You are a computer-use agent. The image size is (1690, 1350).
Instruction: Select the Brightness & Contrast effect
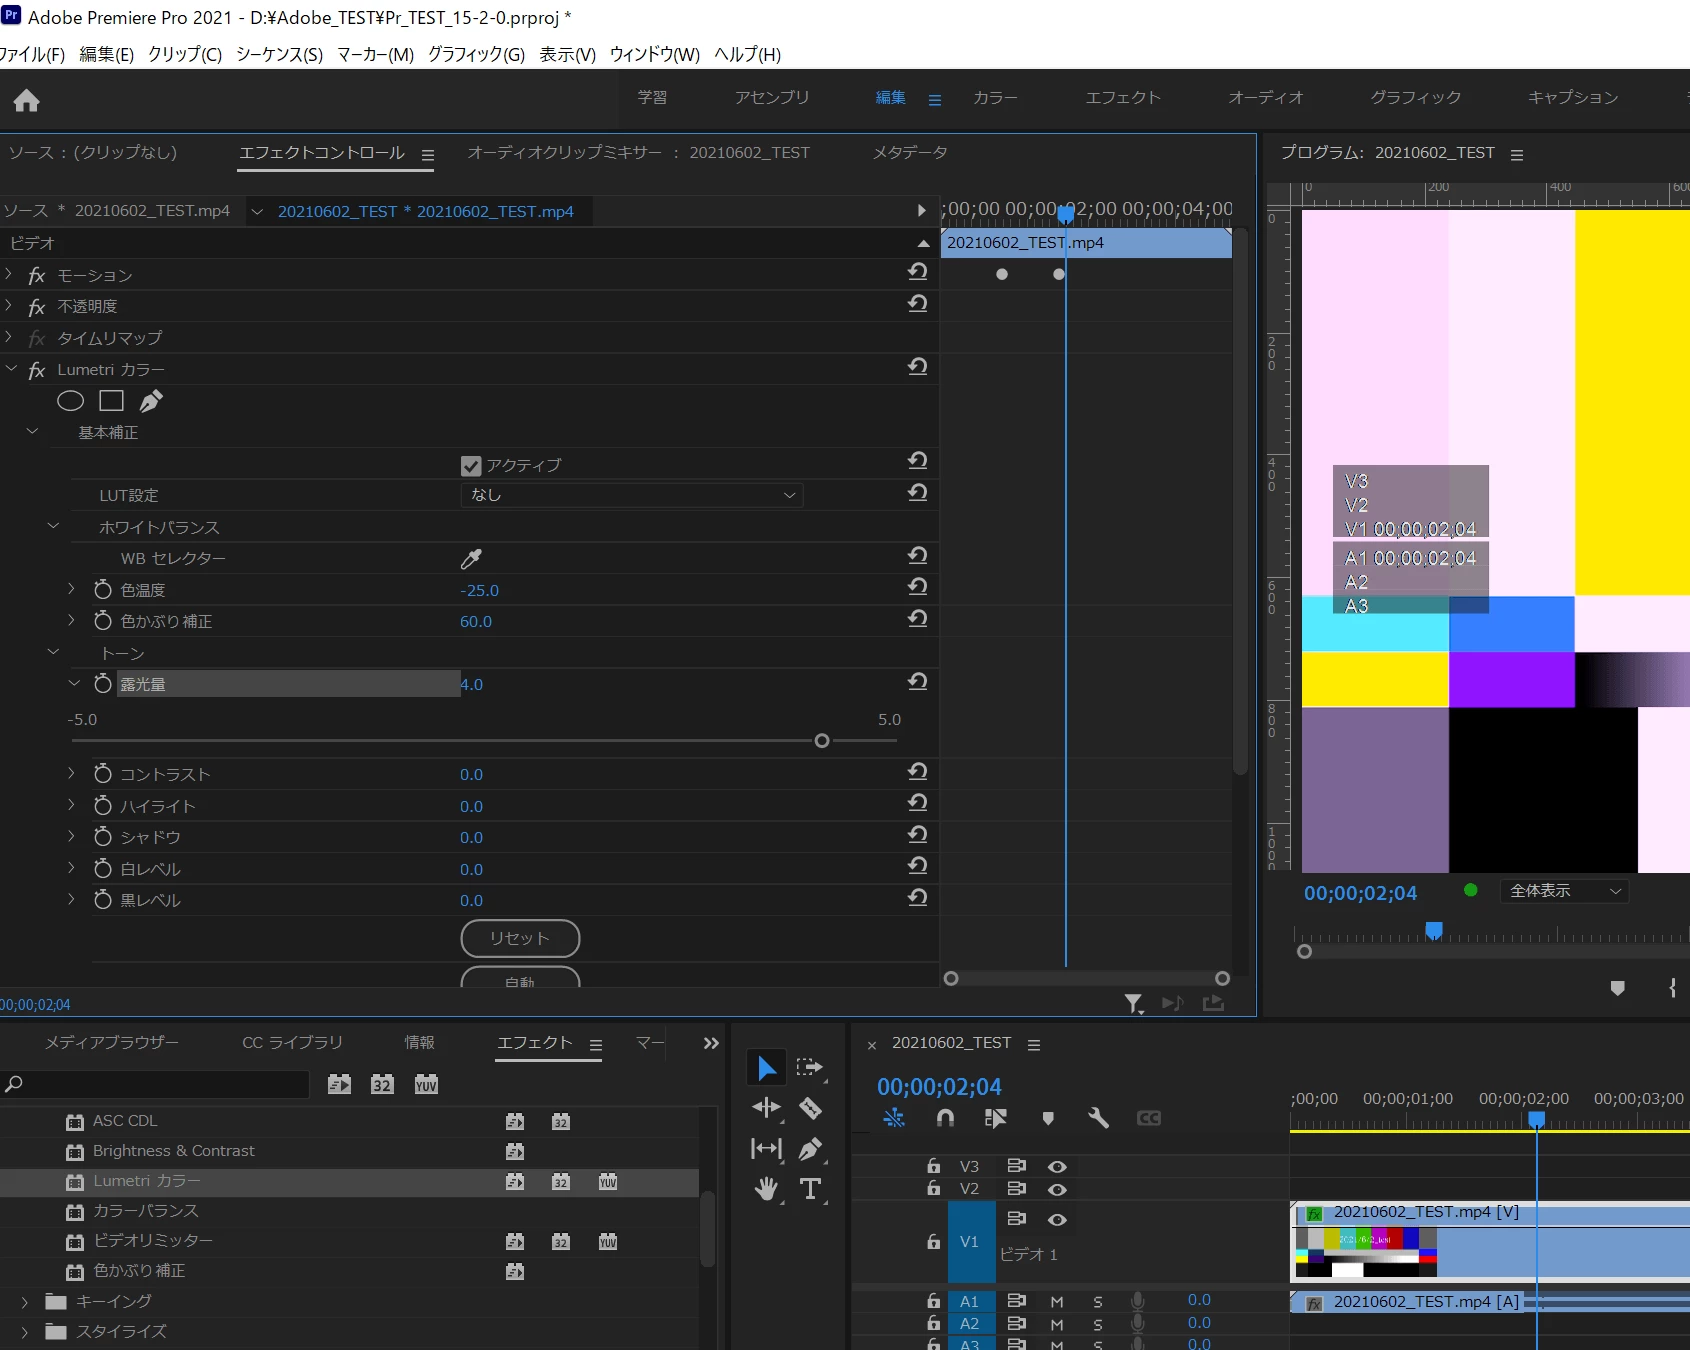(174, 1151)
